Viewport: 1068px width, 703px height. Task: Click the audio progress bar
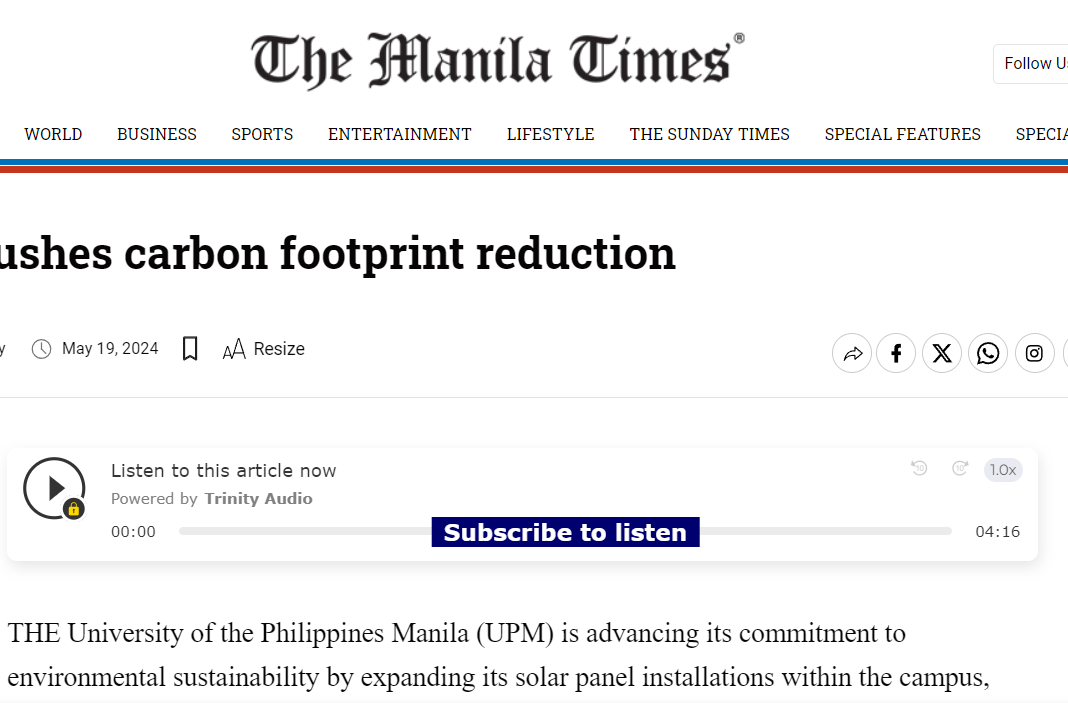(x=565, y=531)
